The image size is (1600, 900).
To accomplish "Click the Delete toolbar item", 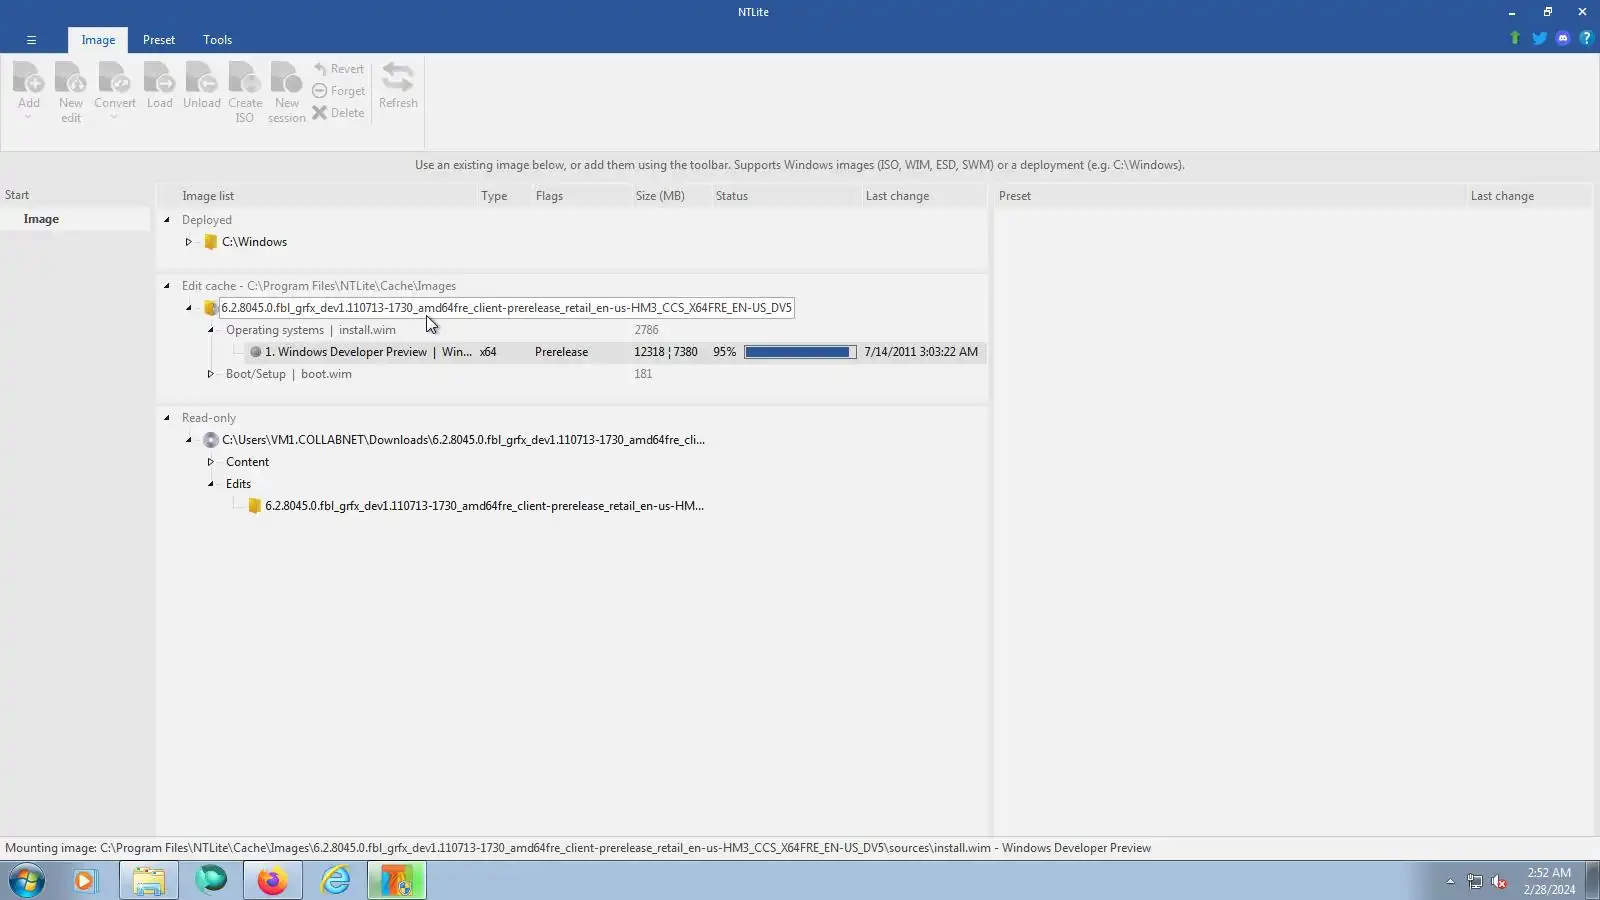I will 339,113.
